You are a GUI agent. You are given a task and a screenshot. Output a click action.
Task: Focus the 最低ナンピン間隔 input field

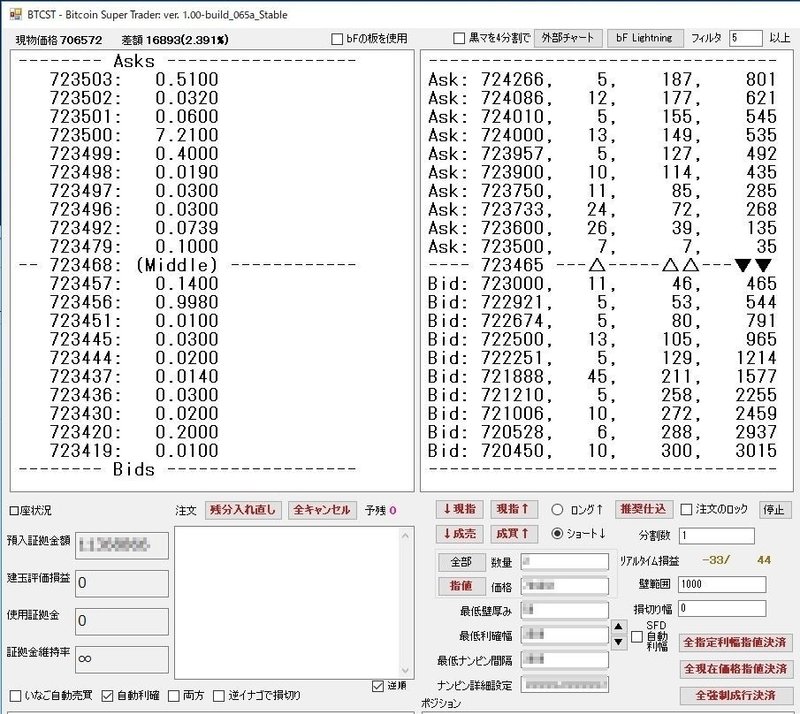[565, 659]
